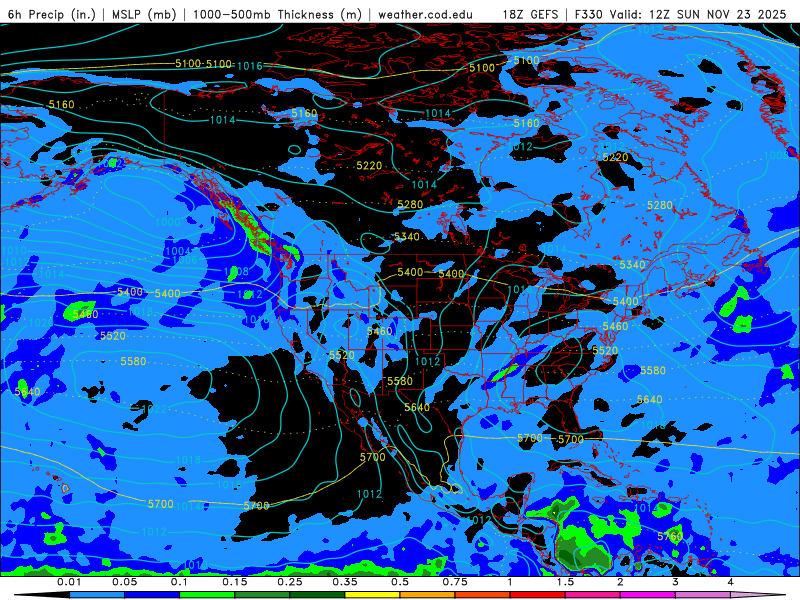The image size is (800, 600).
Task: Click the 0.1 legend value
Action: (x=179, y=582)
